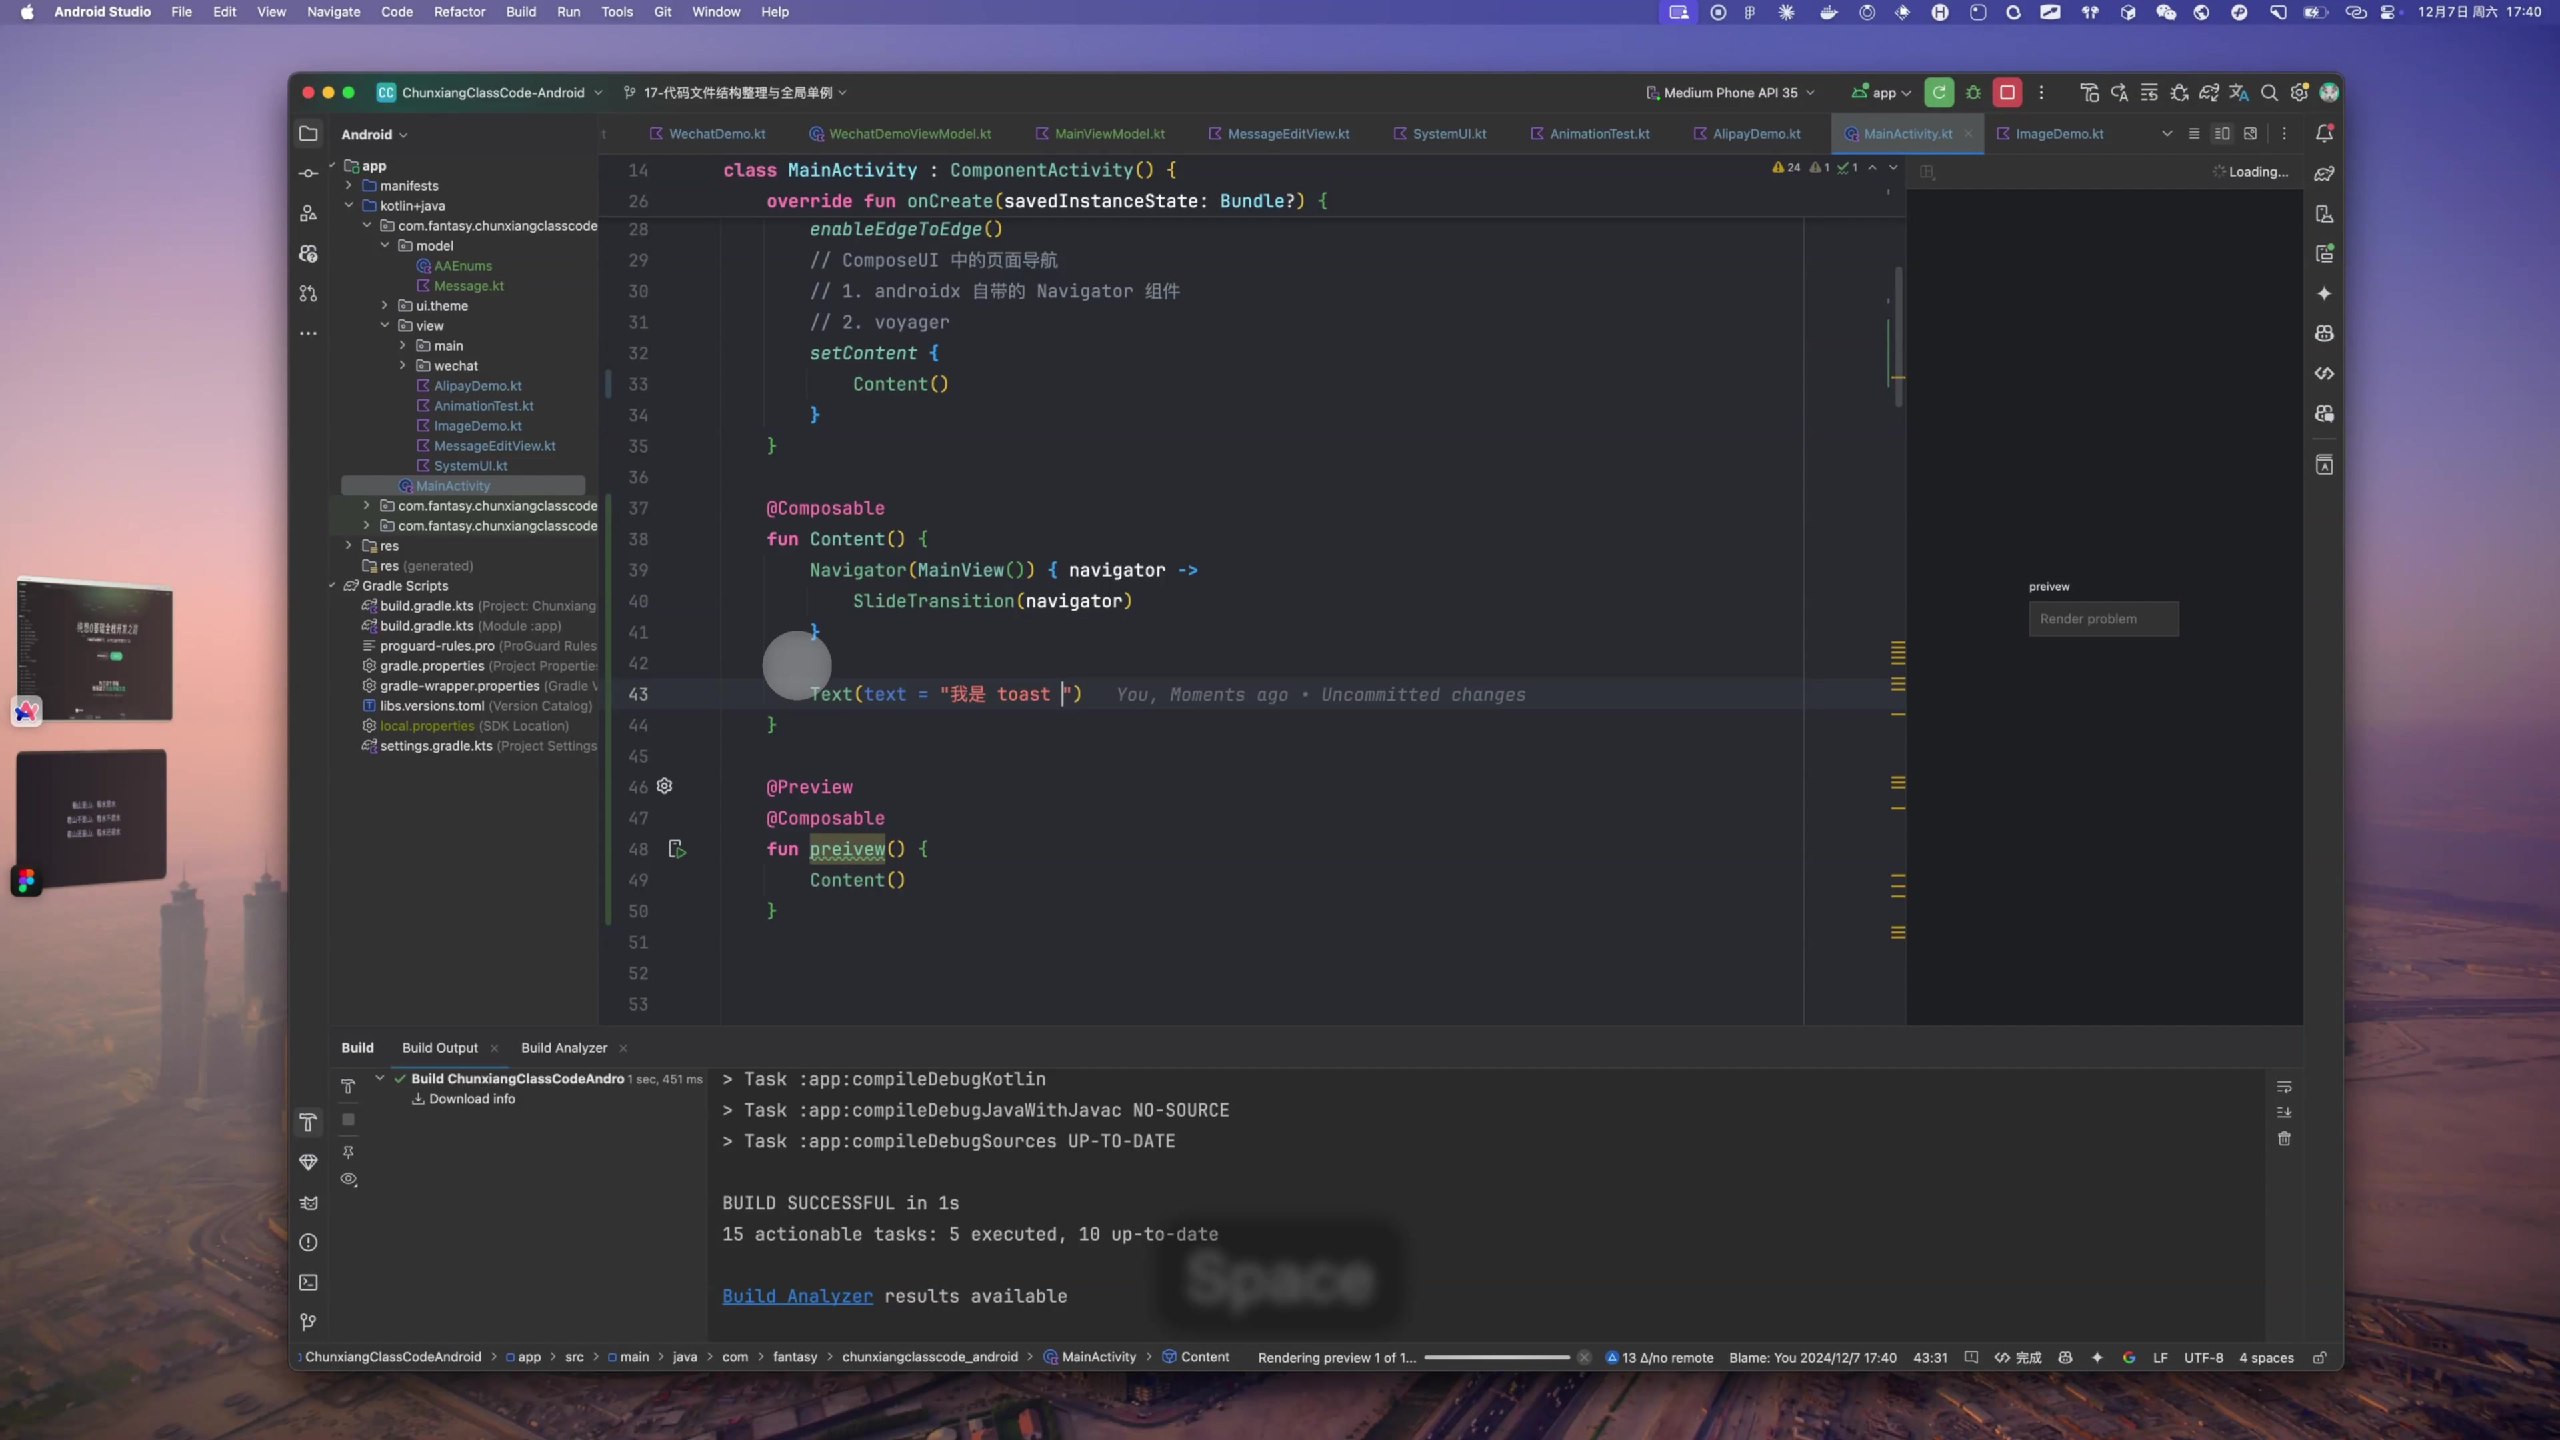Open the Android project view dropdown

click(374, 134)
